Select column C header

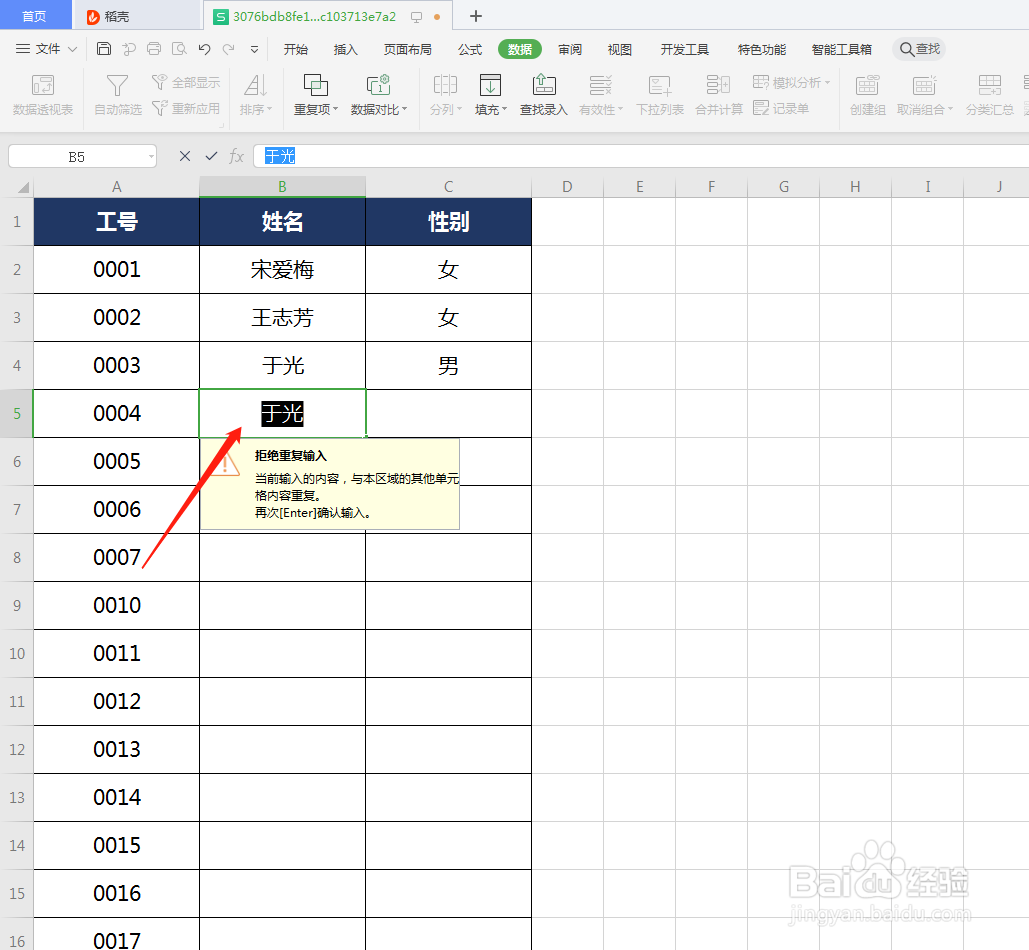448,187
